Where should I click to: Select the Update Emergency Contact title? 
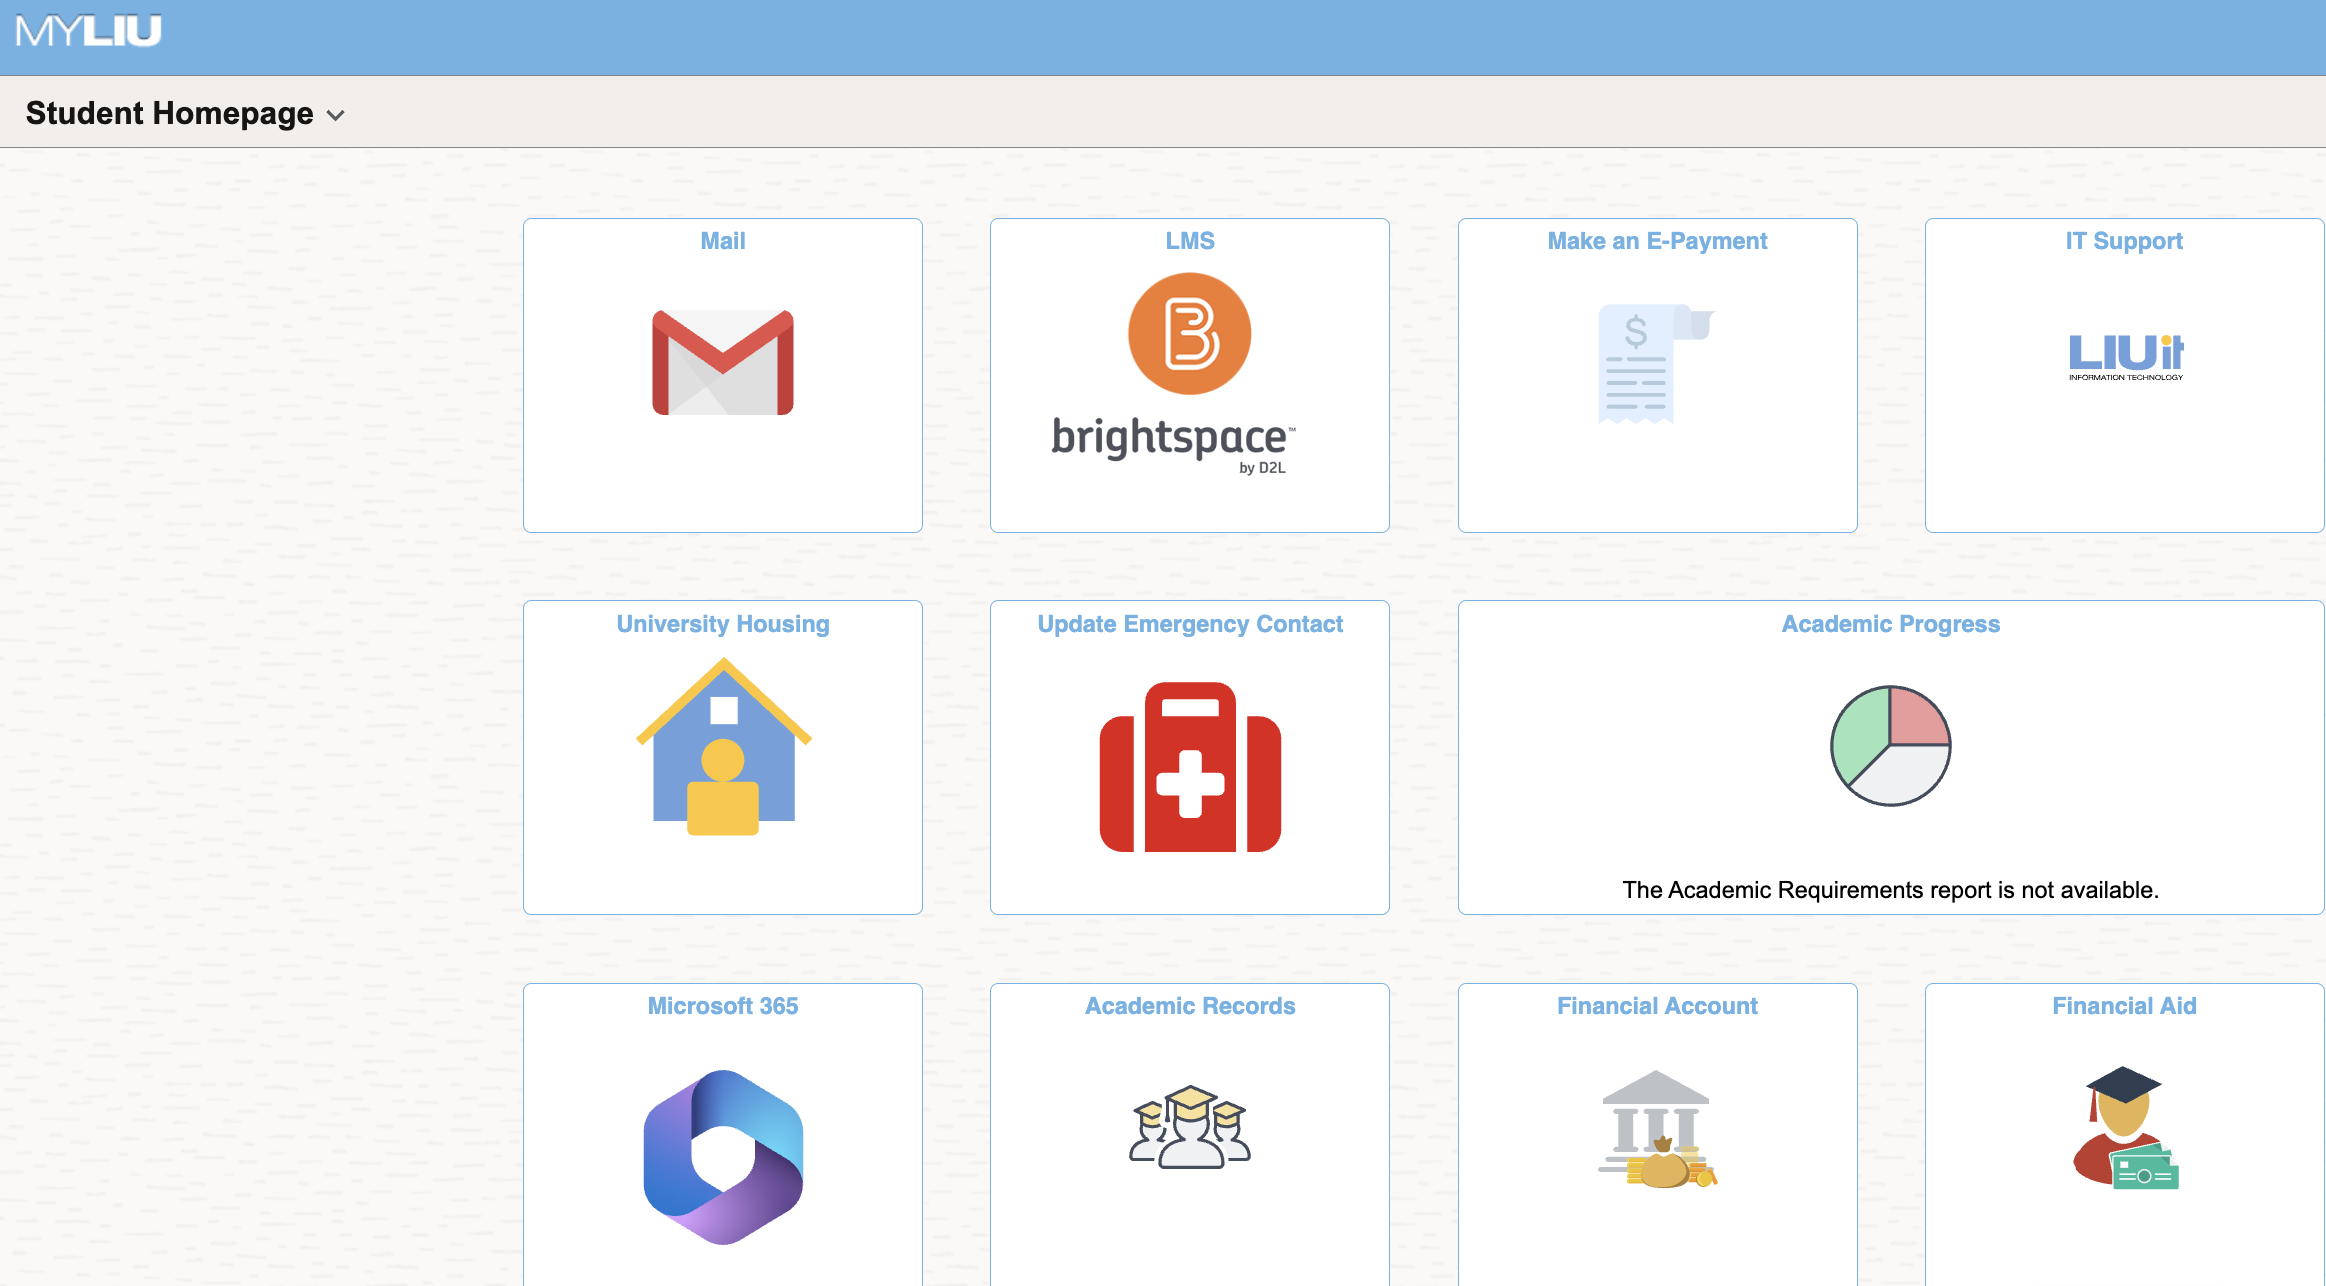1190,624
